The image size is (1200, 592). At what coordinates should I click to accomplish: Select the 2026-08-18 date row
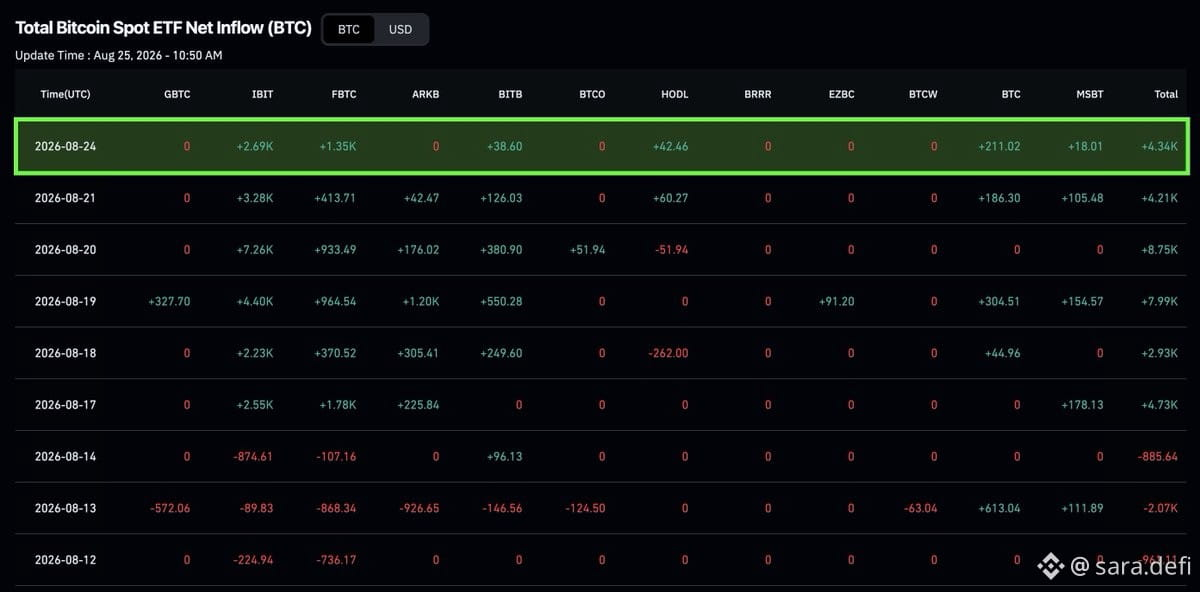(600, 353)
